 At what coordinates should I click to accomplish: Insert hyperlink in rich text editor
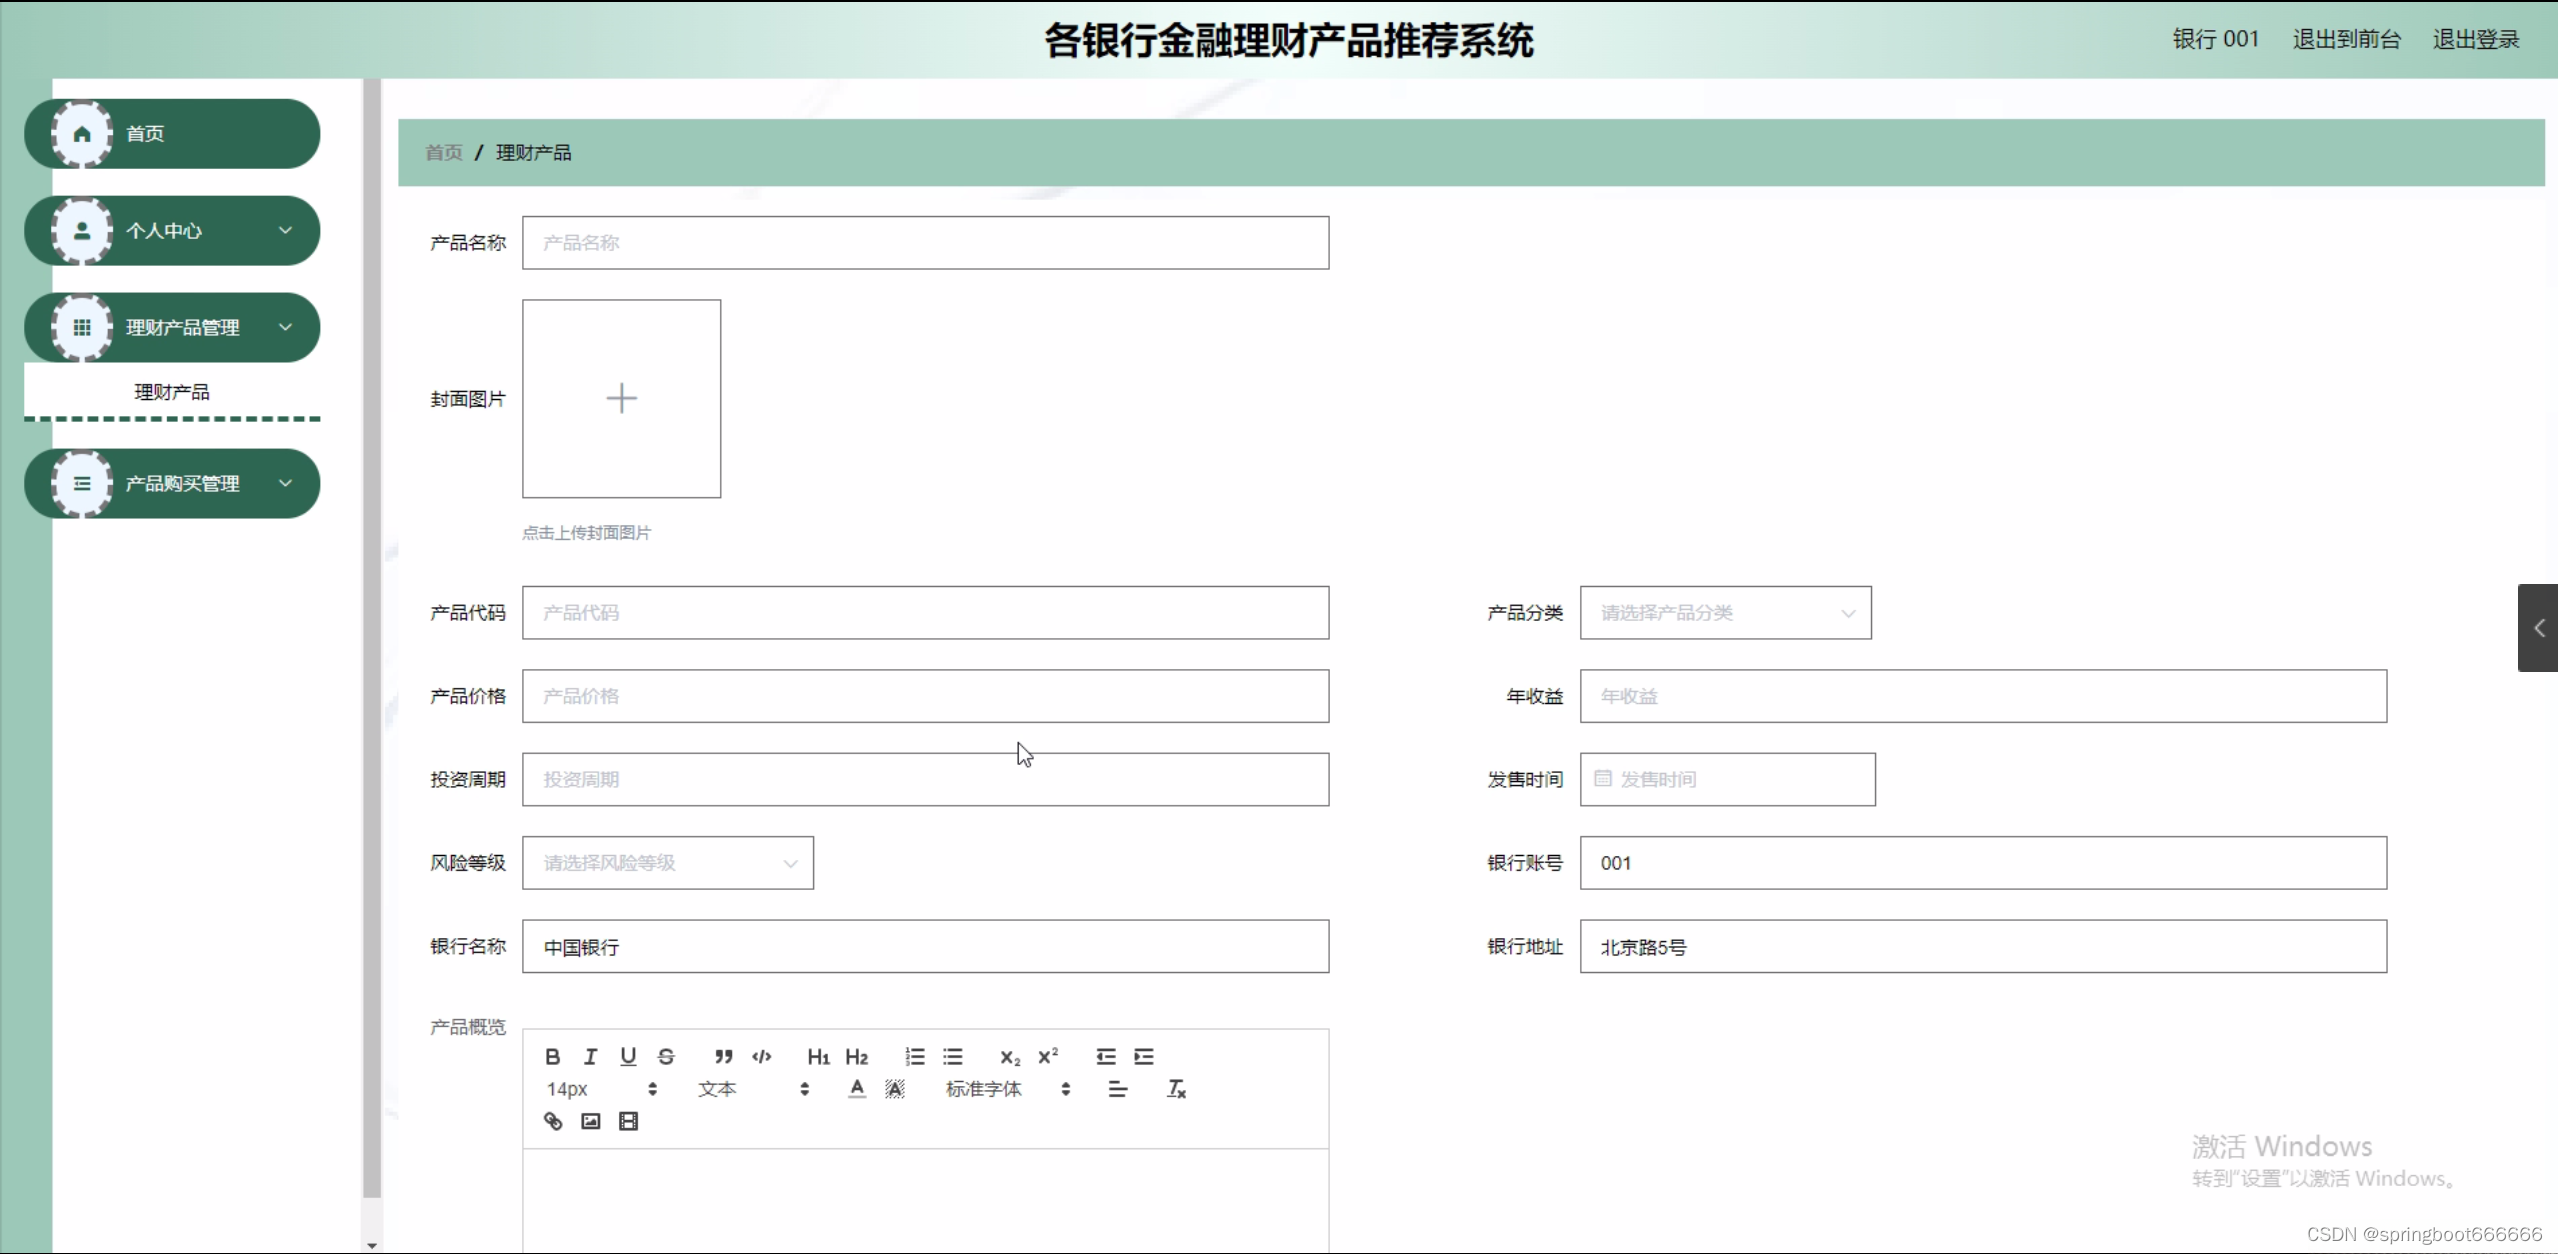553,1121
